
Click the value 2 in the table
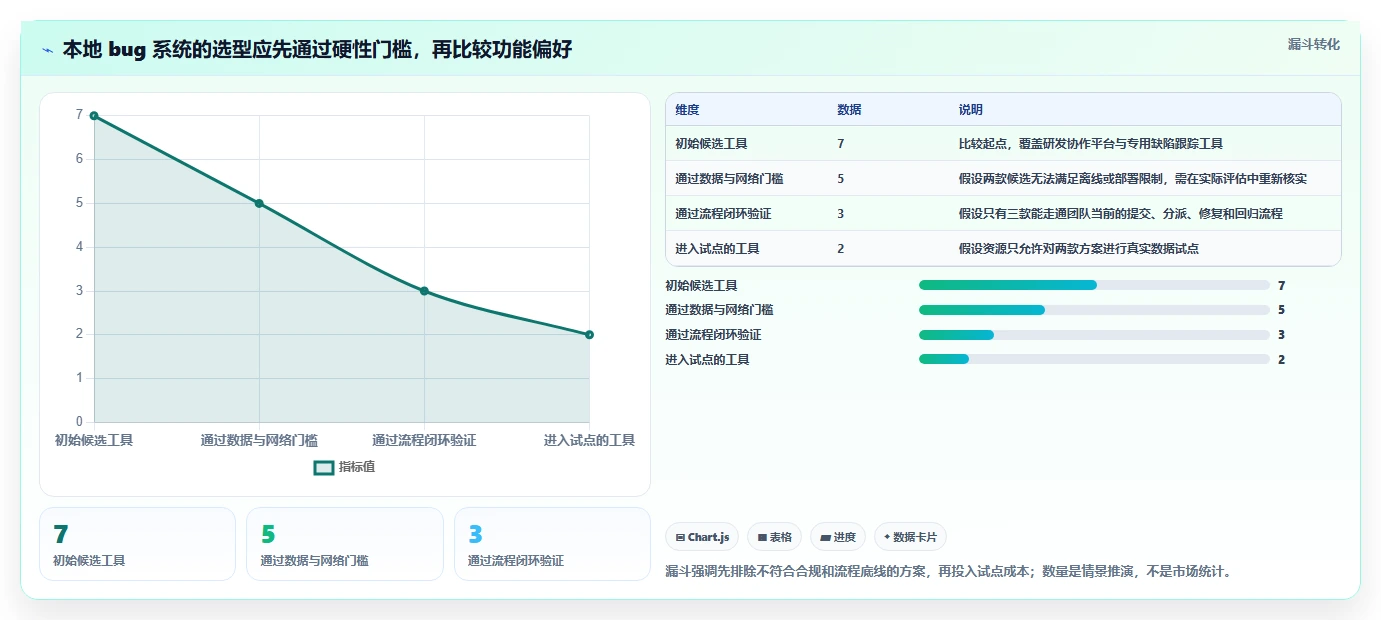point(841,249)
